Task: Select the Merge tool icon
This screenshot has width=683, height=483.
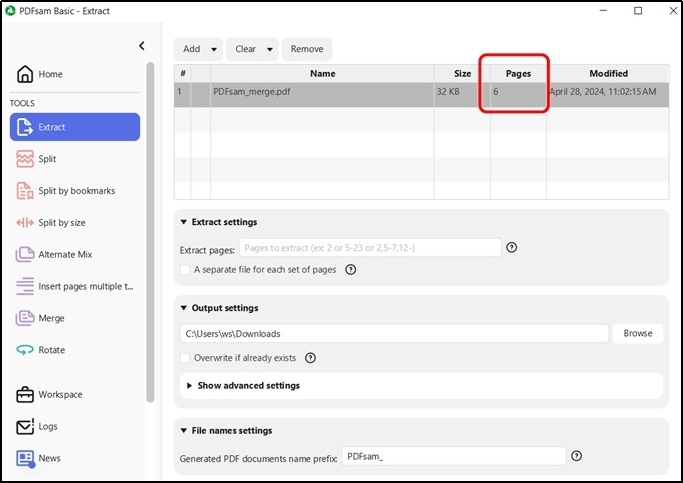Action: (26, 318)
